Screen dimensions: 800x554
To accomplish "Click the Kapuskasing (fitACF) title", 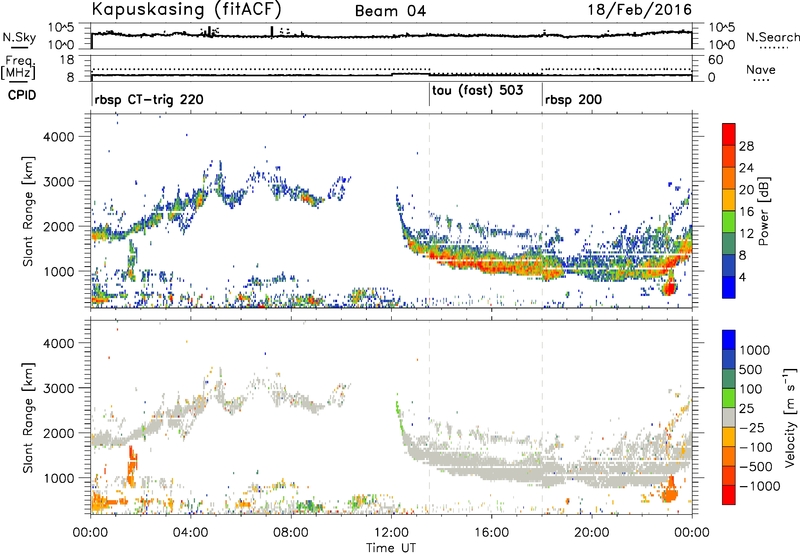I will coord(186,9).
